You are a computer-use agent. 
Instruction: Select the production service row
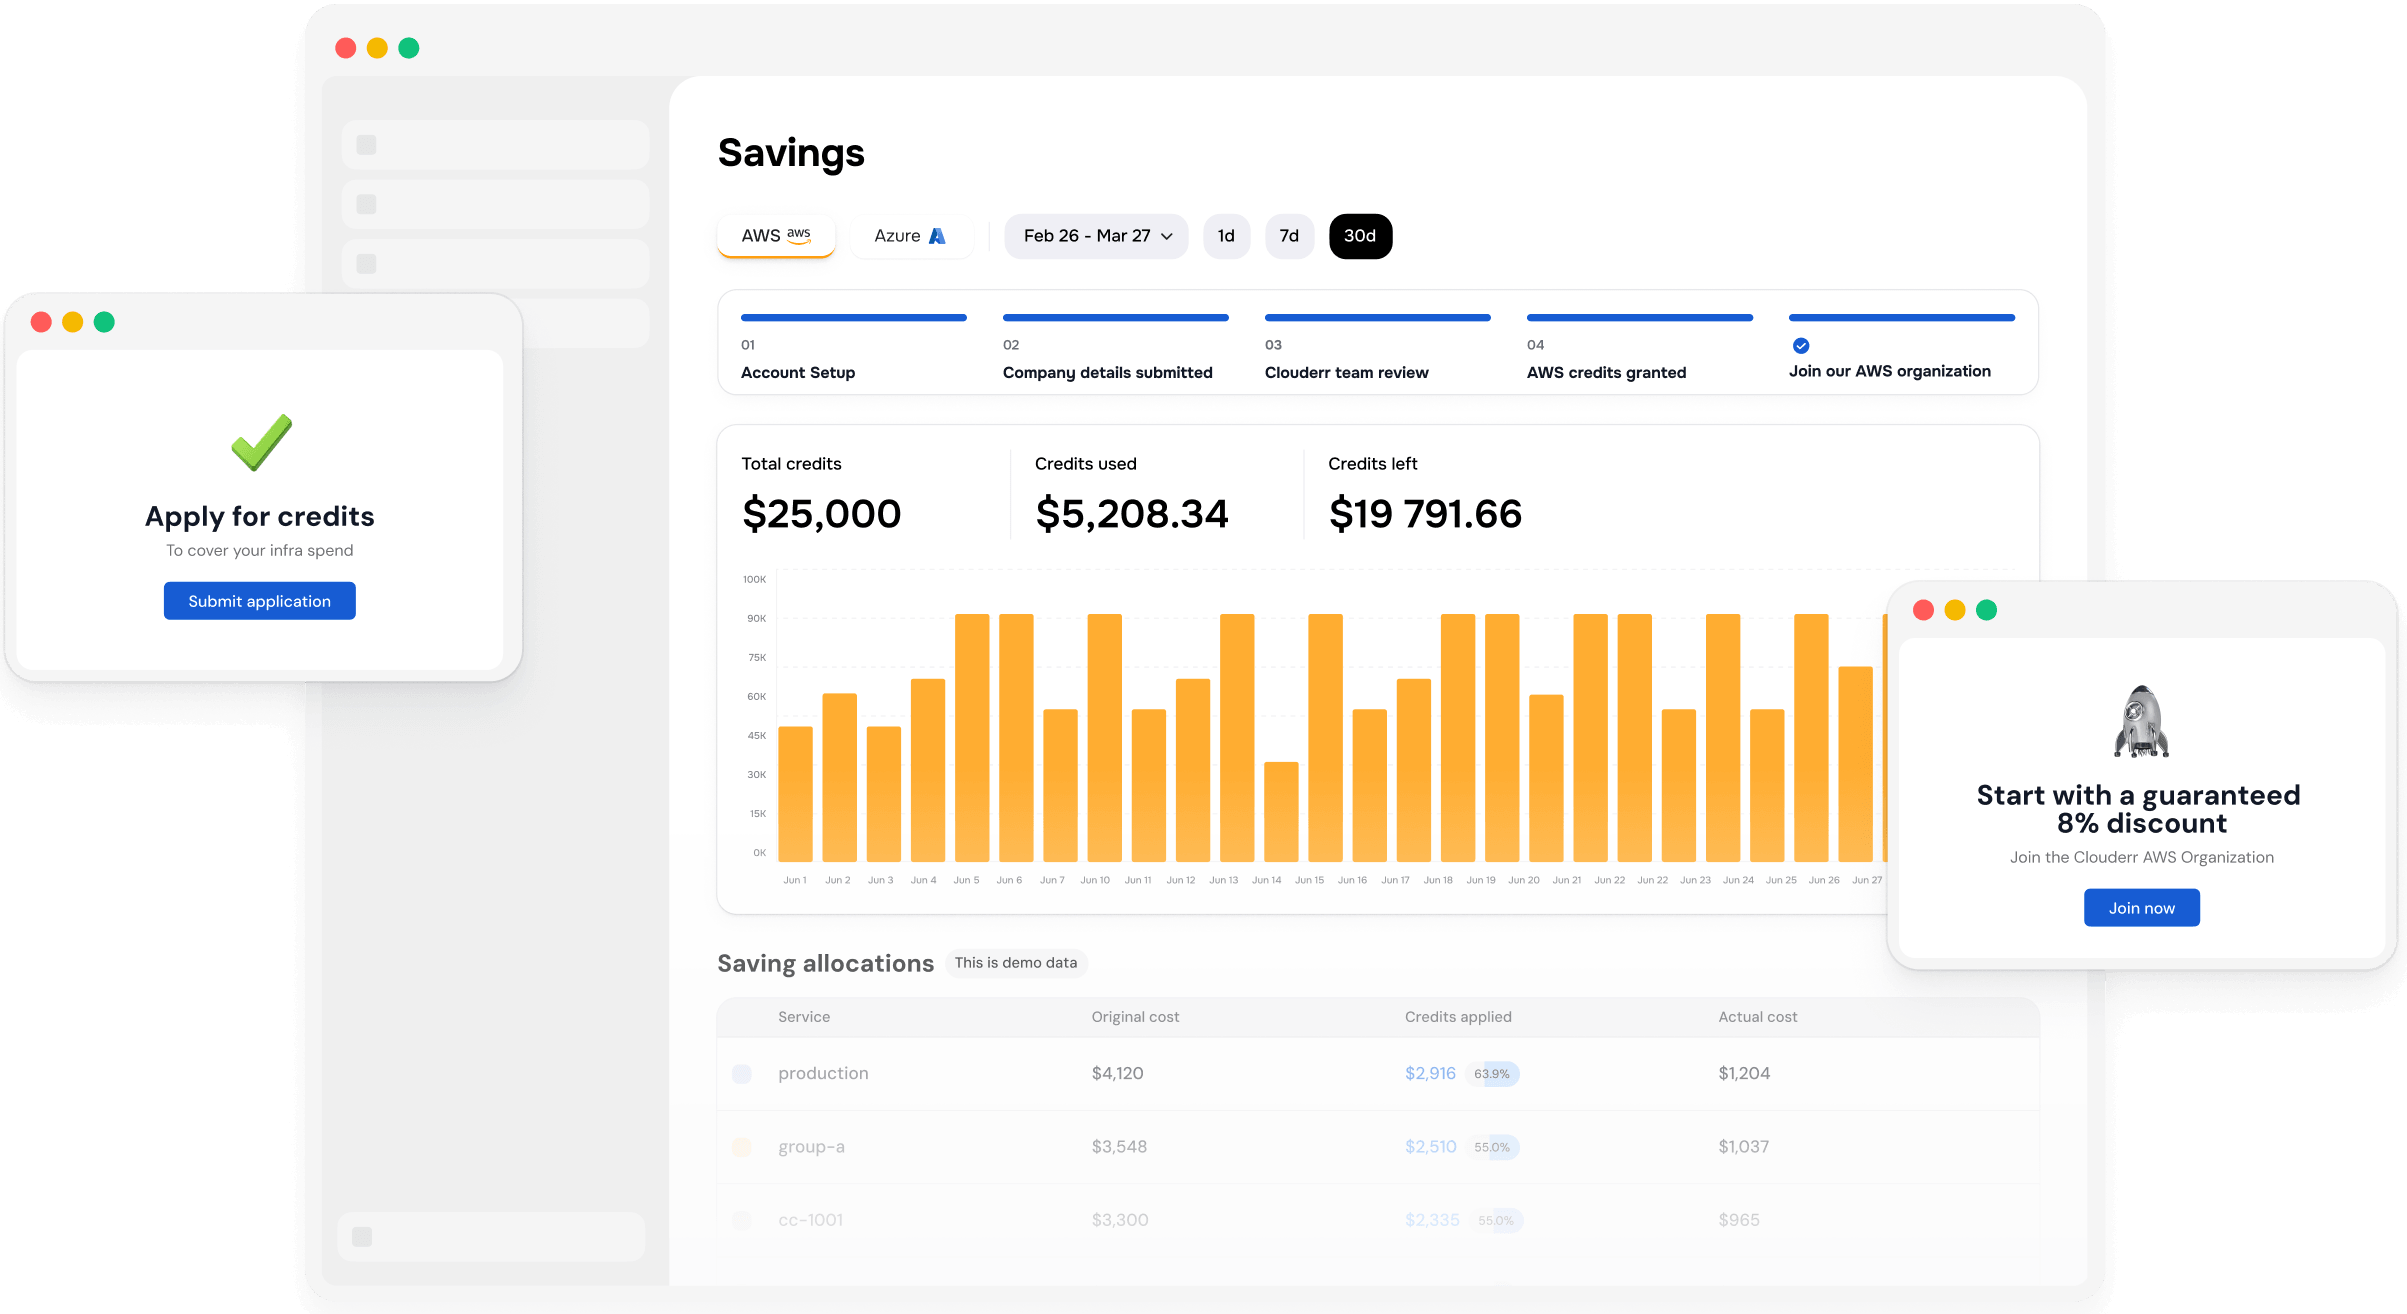pyautogui.click(x=1378, y=1073)
